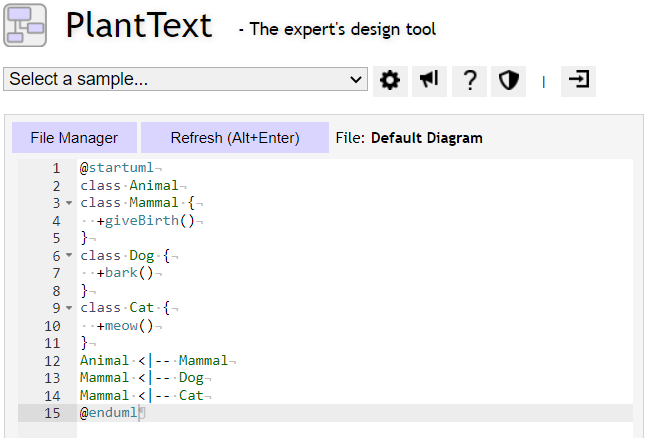The height and width of the screenshot is (438, 647).
Task: Click line Animal <|-- Mammal
Action: 154,360
